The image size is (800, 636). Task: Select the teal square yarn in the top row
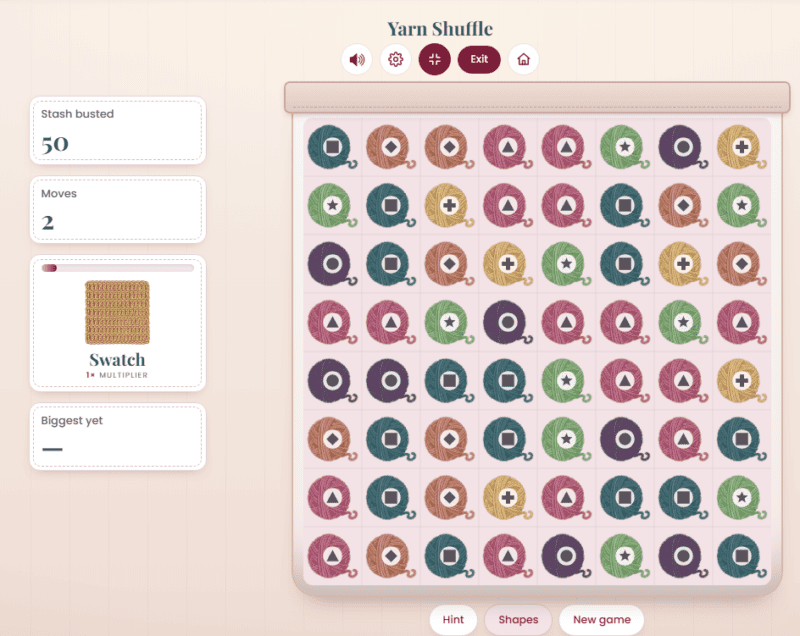(332, 147)
